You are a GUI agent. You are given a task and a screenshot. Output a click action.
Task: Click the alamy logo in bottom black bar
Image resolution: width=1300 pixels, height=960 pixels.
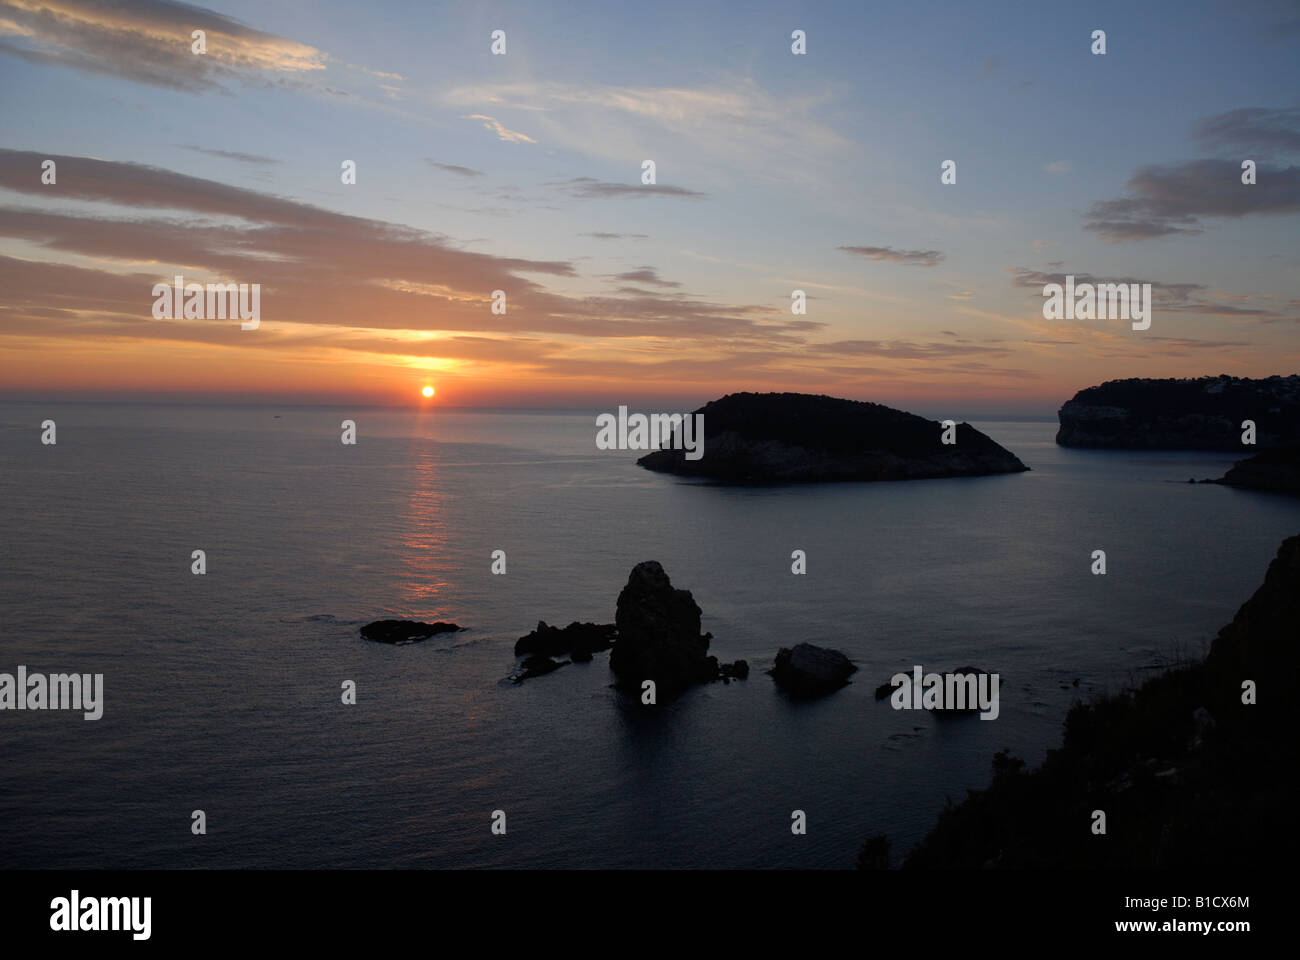click(x=100, y=914)
